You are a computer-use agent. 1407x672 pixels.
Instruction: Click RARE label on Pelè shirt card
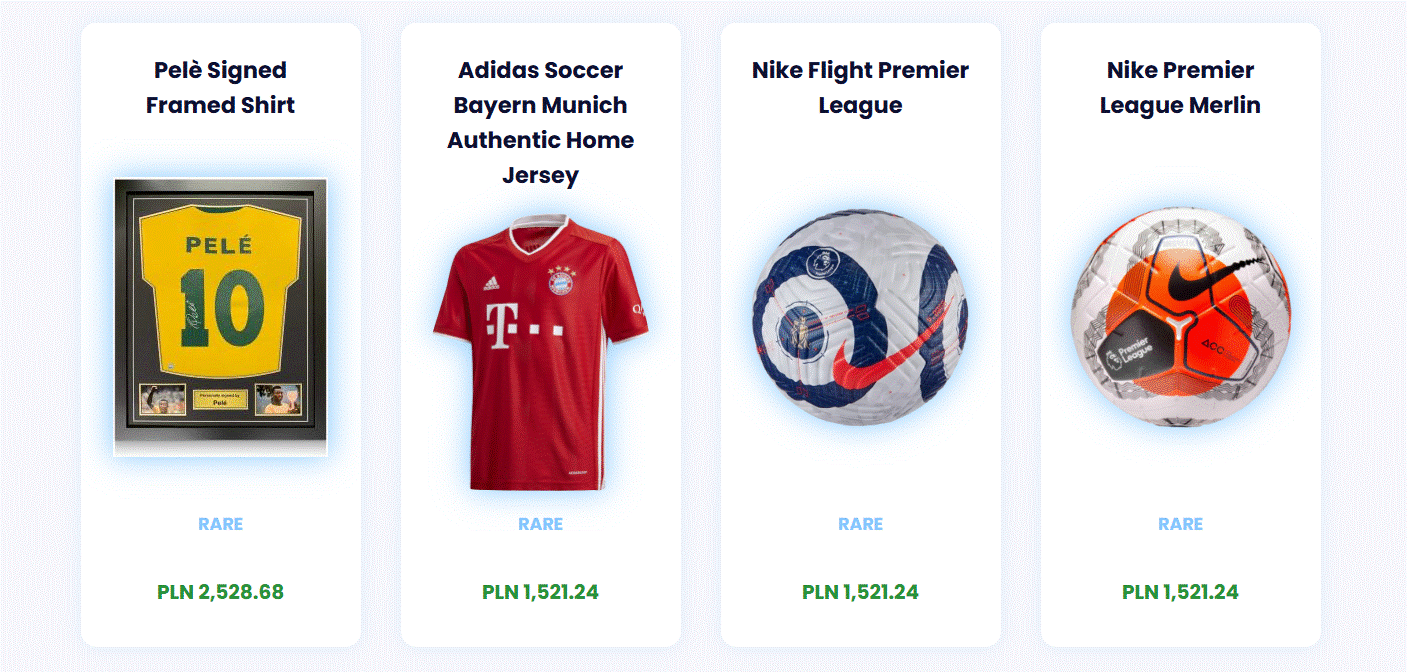tap(220, 524)
